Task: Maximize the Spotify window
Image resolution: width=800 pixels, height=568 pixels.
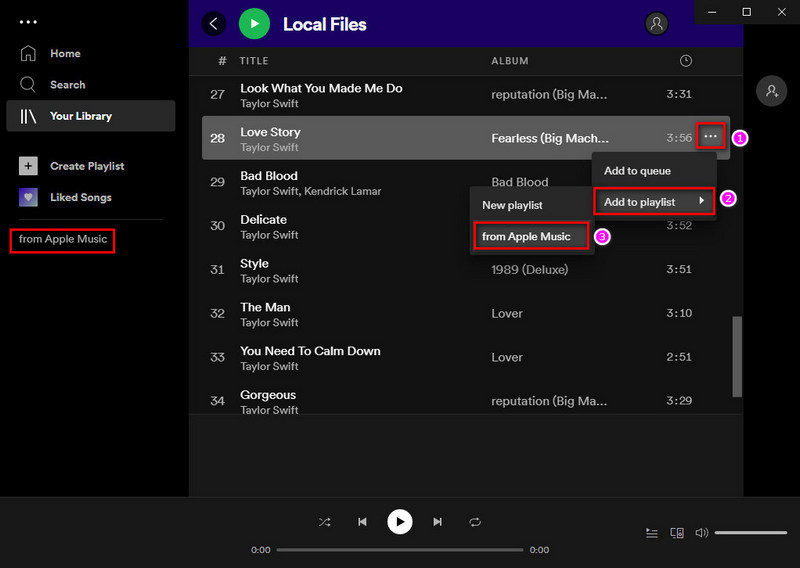Action: tap(746, 12)
